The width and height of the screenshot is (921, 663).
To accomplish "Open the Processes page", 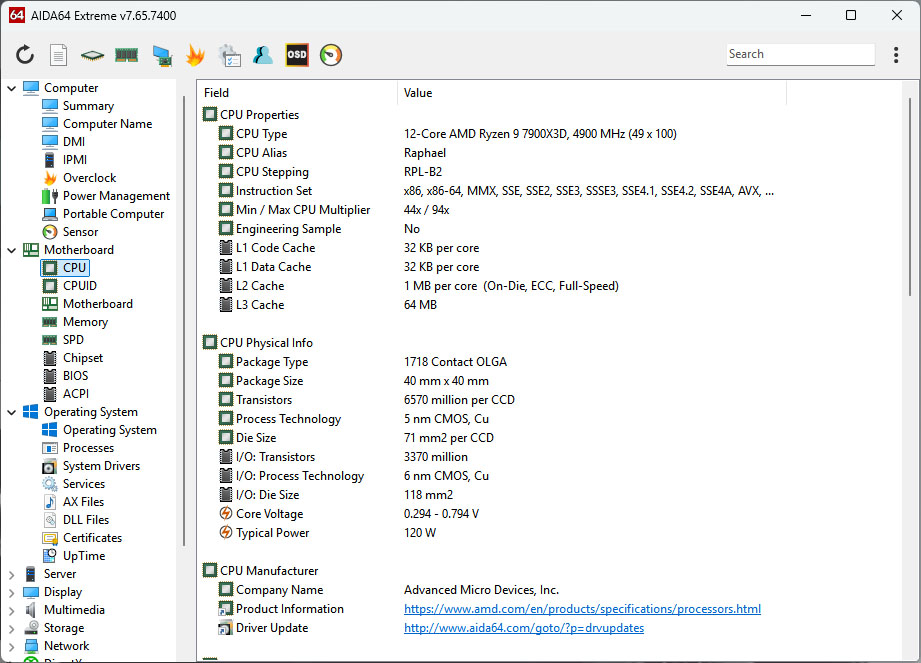I will point(88,448).
